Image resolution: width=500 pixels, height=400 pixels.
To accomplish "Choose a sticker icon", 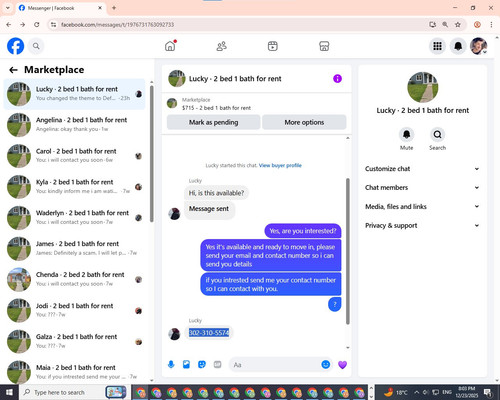I will [x=202, y=364].
